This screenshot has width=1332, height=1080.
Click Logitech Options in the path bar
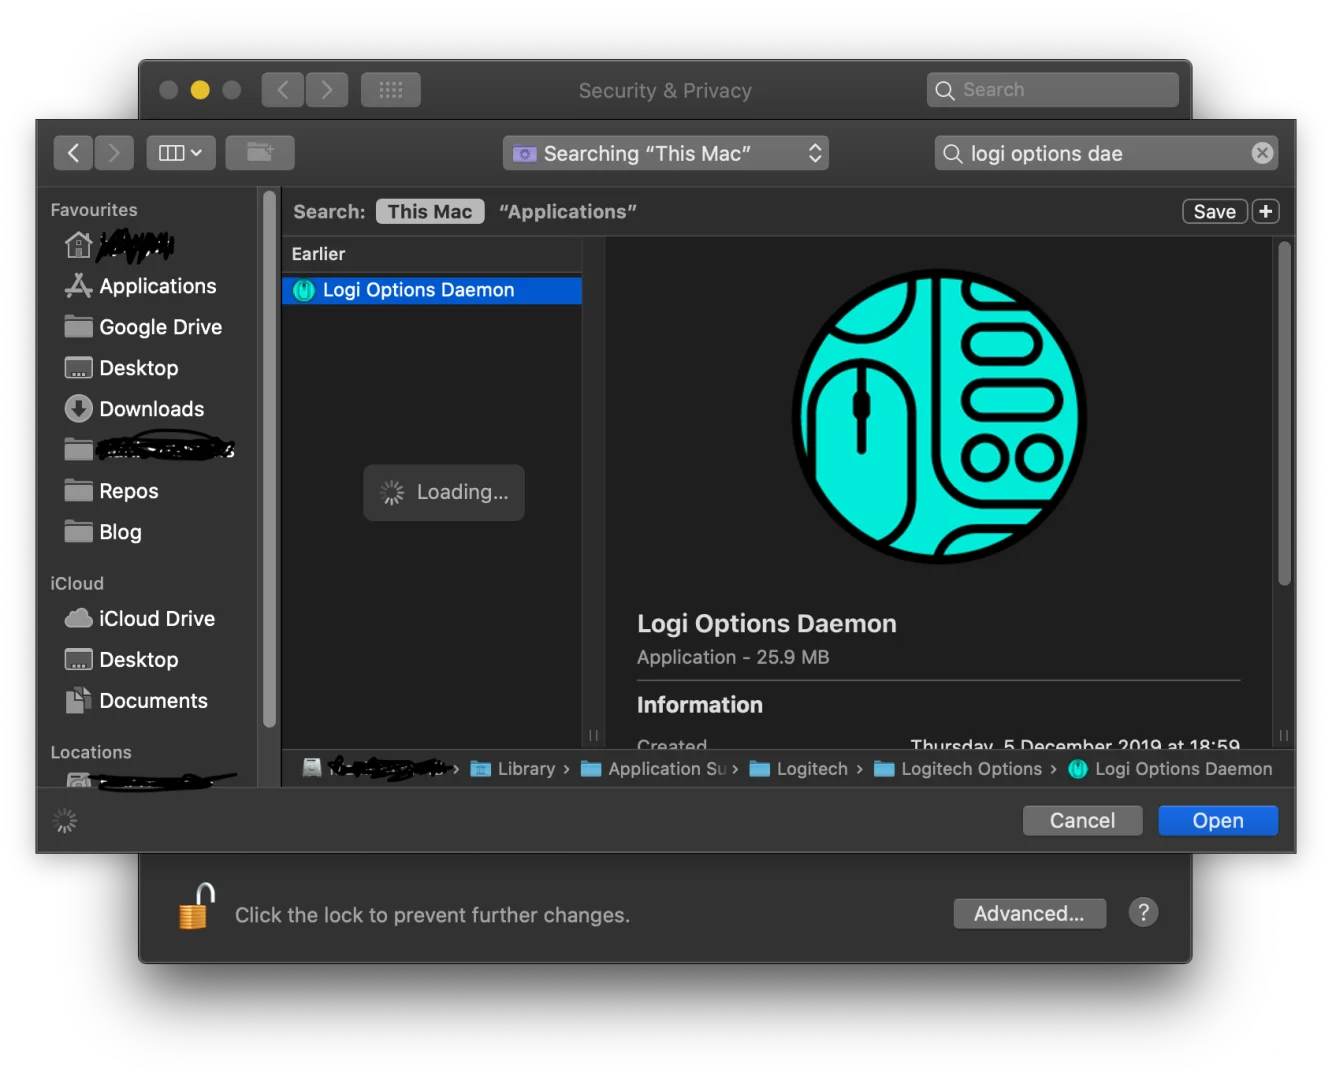point(958,769)
